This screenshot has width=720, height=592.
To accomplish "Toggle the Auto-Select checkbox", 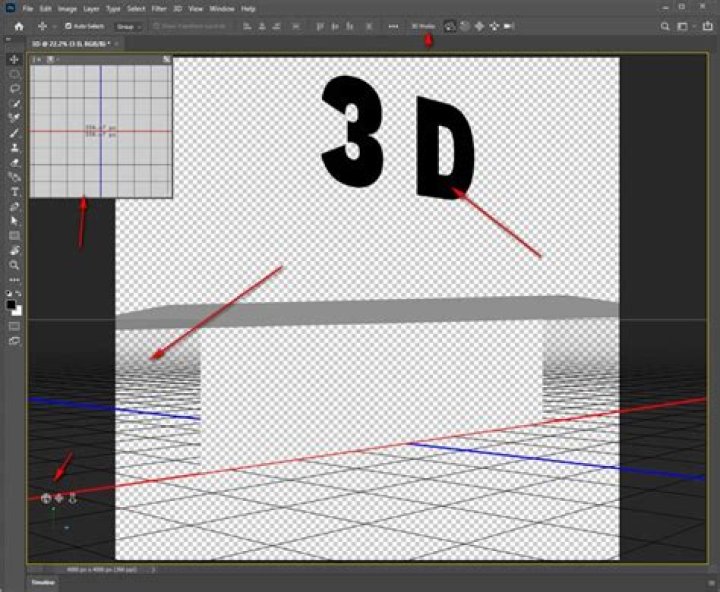I will tap(68, 26).
